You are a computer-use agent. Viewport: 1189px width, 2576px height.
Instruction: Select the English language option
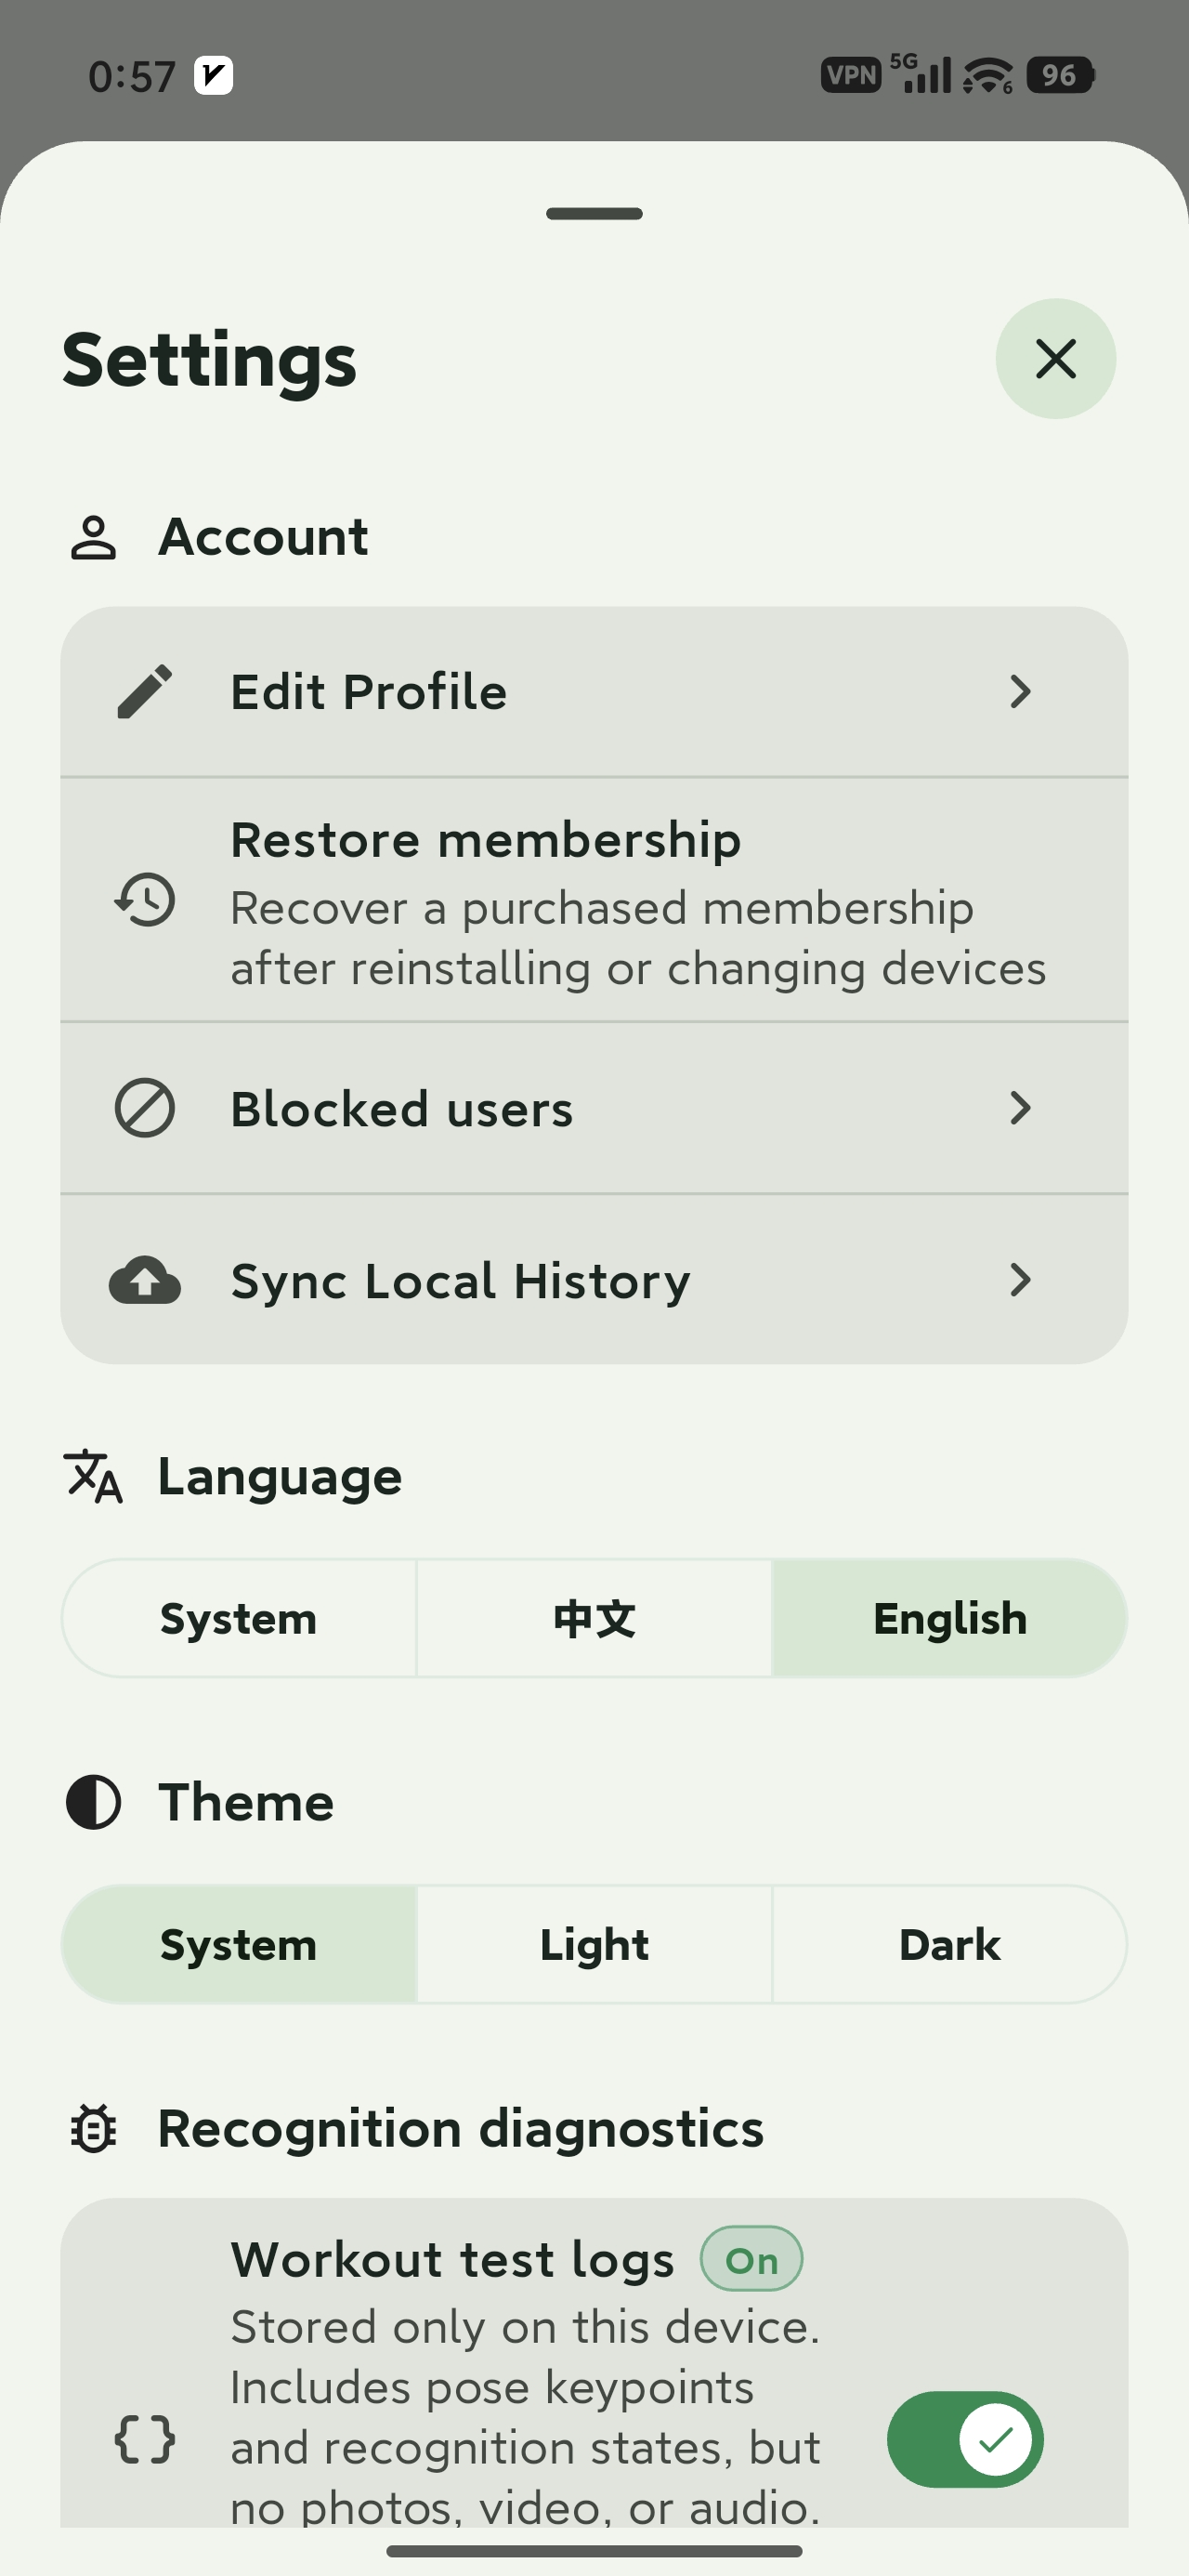click(950, 1618)
